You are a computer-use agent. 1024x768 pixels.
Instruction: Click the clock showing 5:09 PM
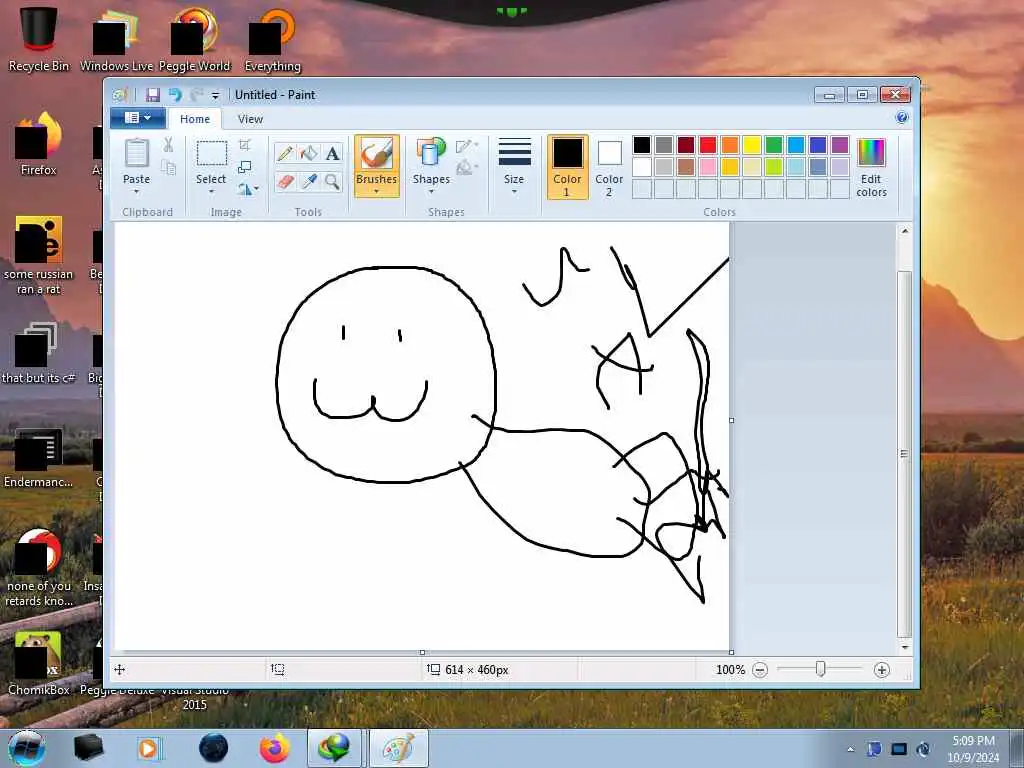pyautogui.click(x=973, y=741)
